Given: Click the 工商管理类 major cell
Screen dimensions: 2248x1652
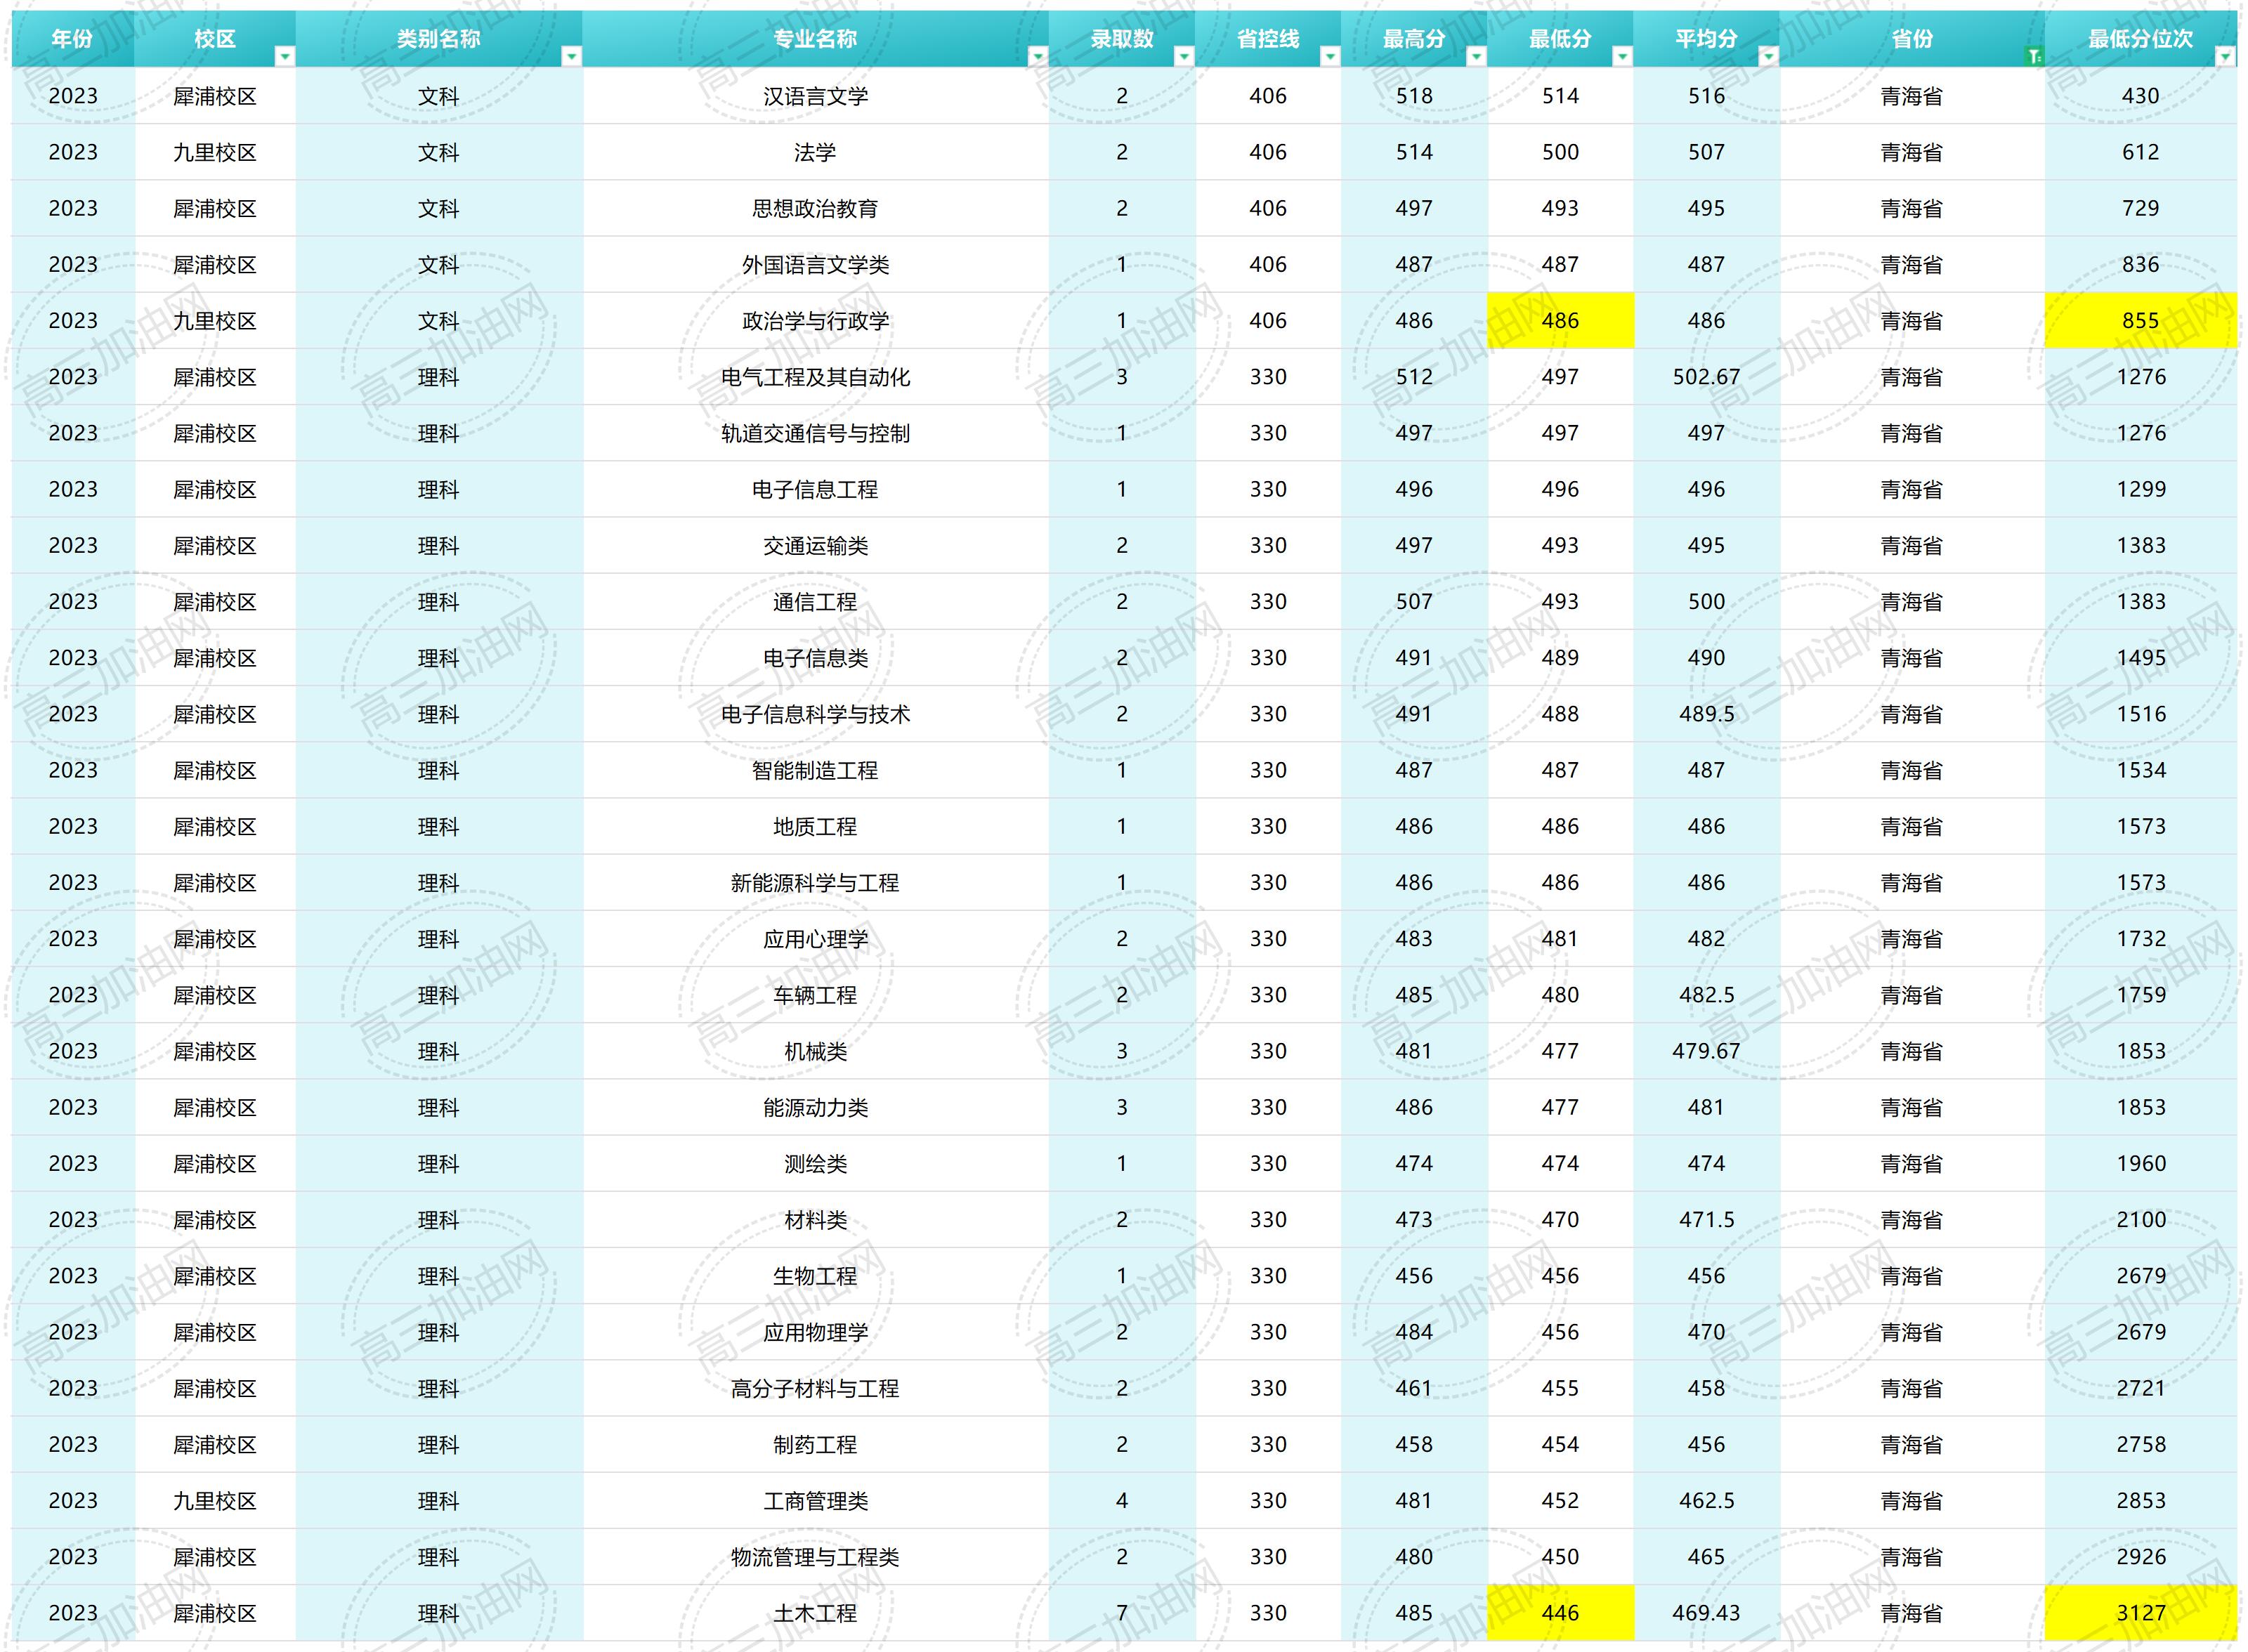Looking at the screenshot, I should tap(816, 1501).
